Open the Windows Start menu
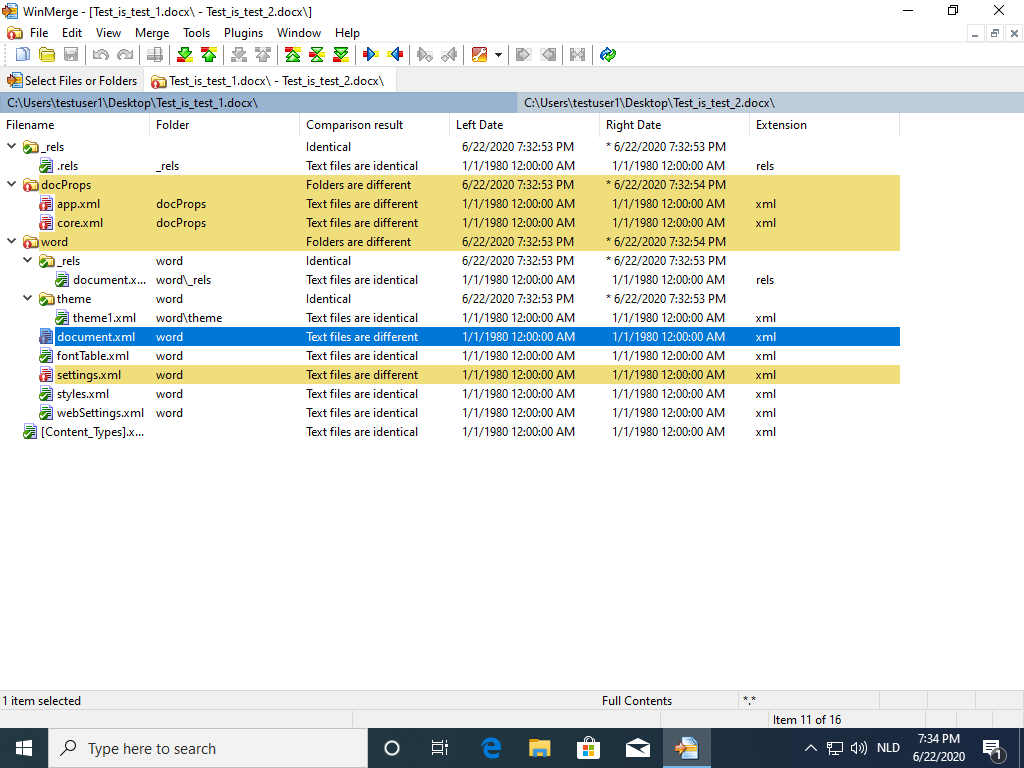 (24, 748)
